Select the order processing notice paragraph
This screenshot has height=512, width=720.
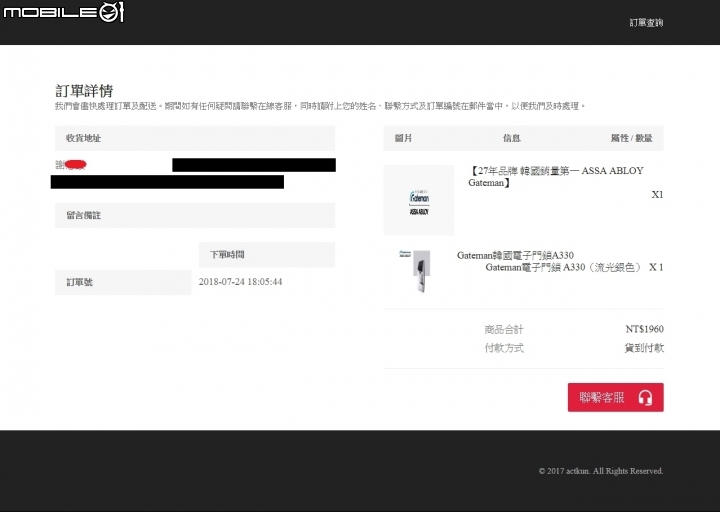pos(320,106)
